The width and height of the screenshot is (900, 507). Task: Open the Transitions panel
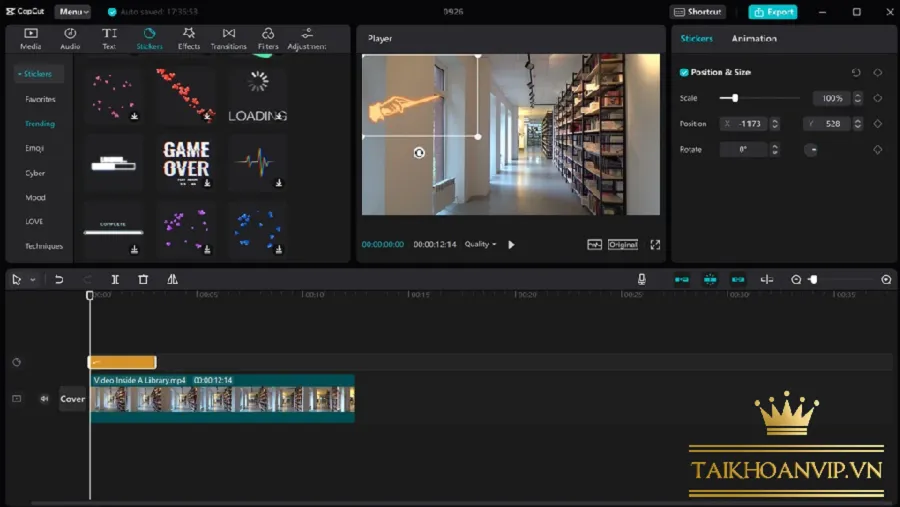[x=228, y=38]
